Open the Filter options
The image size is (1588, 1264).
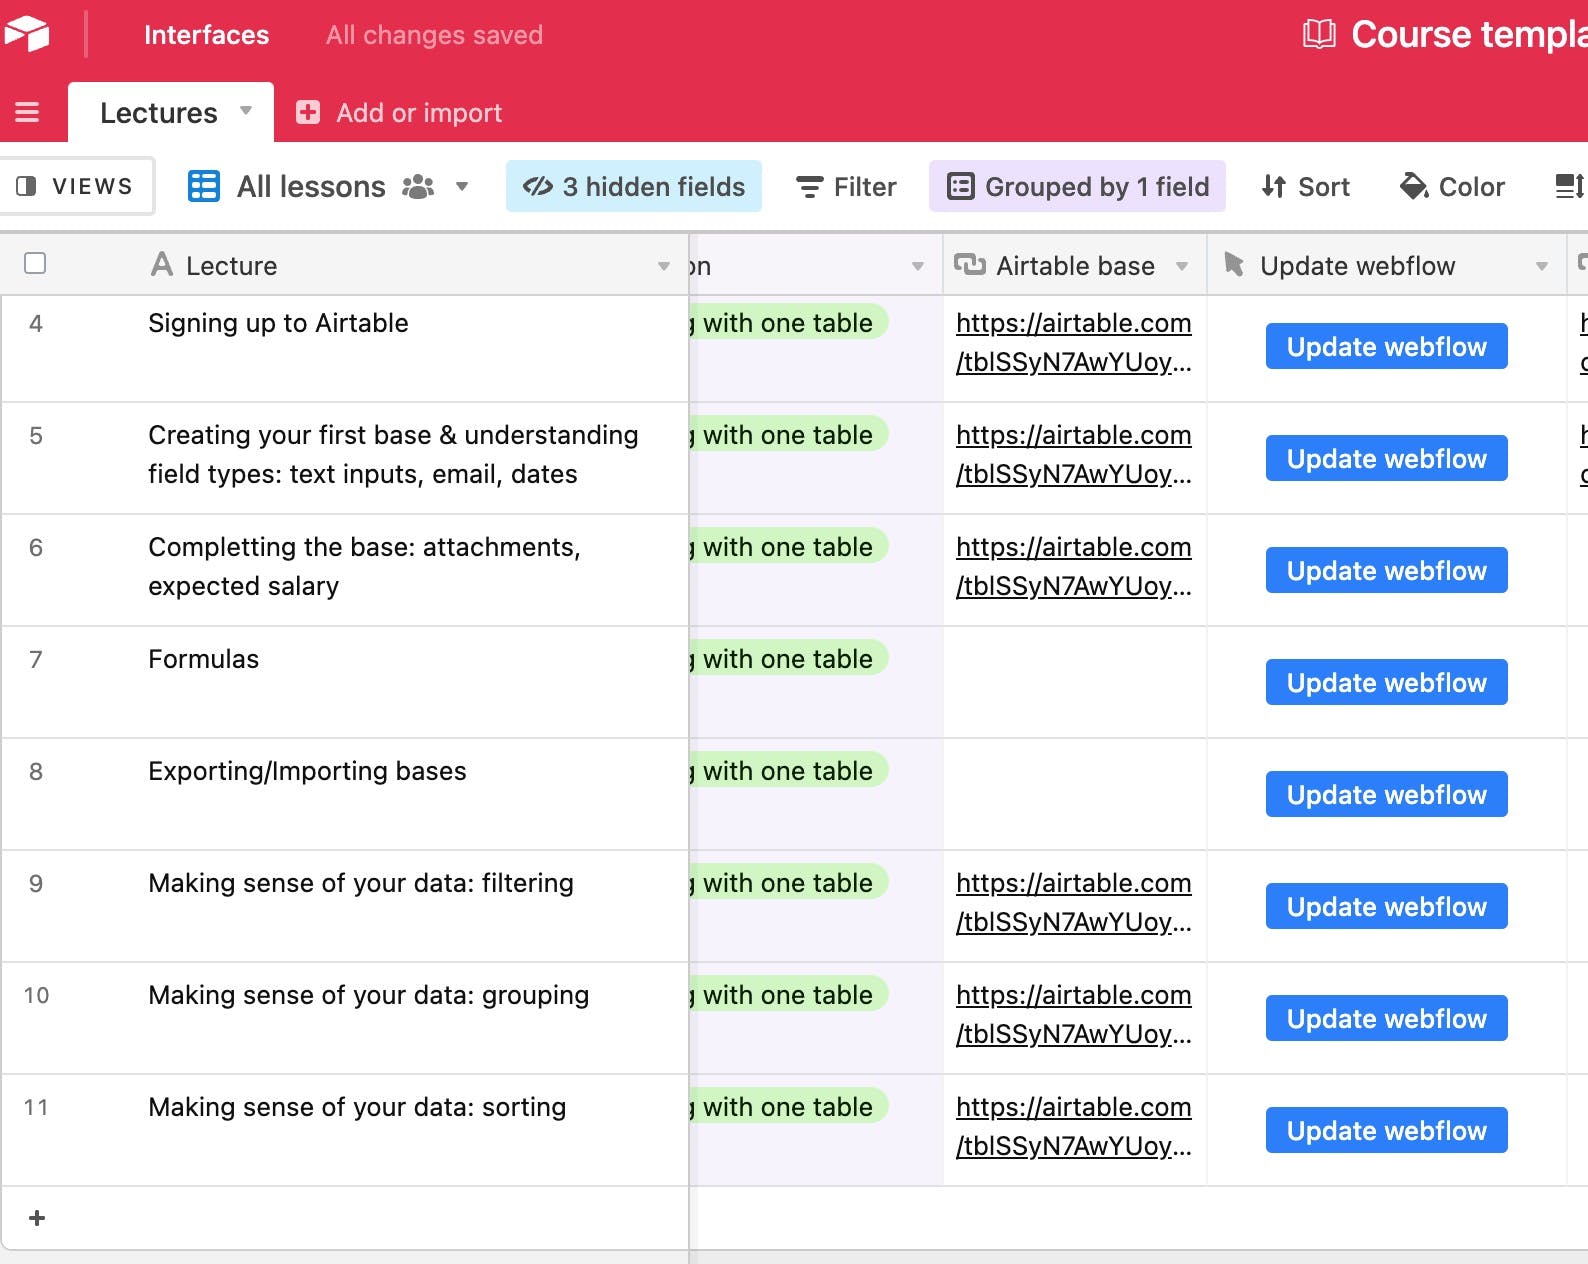[x=846, y=186]
